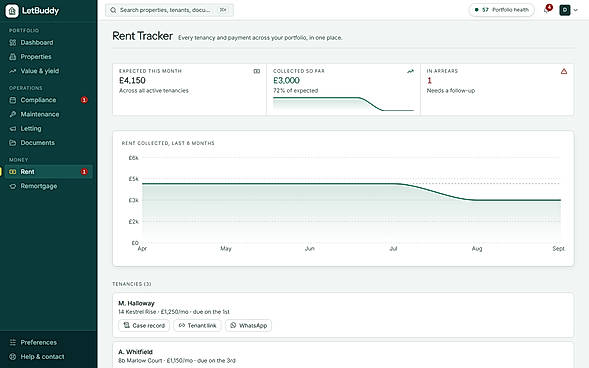This screenshot has width=589, height=368.
Task: Click the user avatar icon
Action: click(x=565, y=10)
